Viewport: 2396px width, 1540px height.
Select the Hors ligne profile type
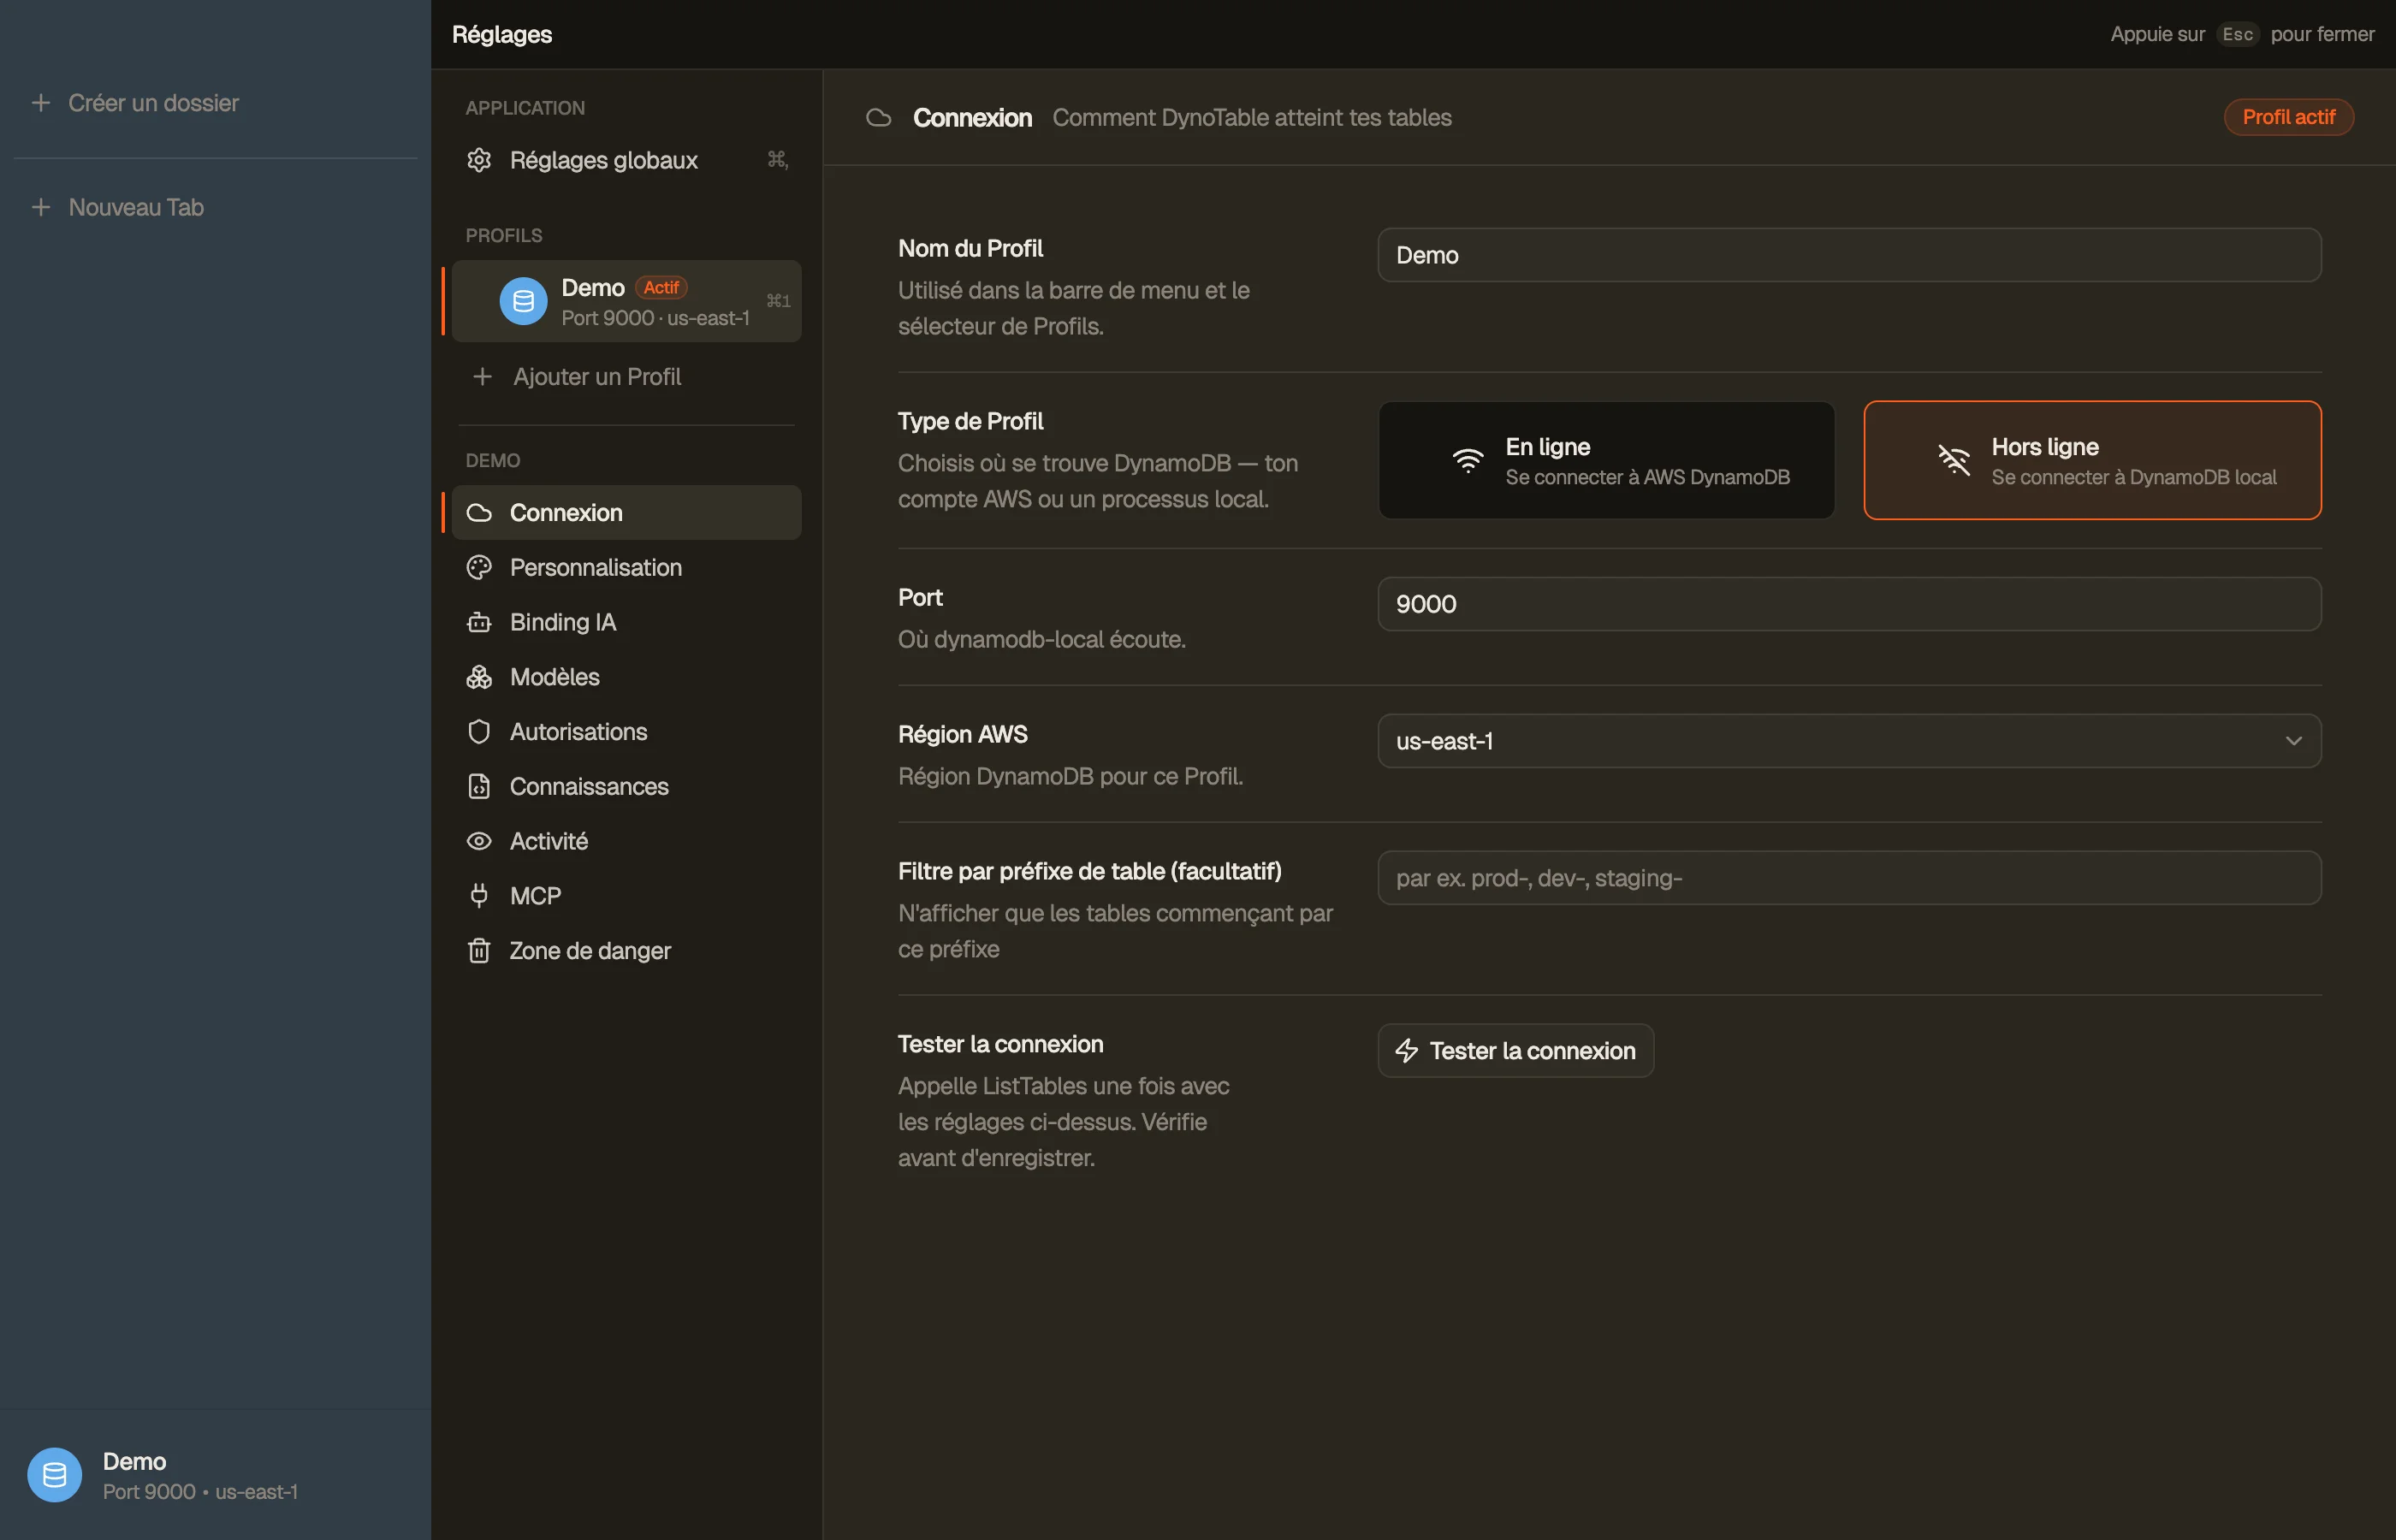pyautogui.click(x=2092, y=460)
